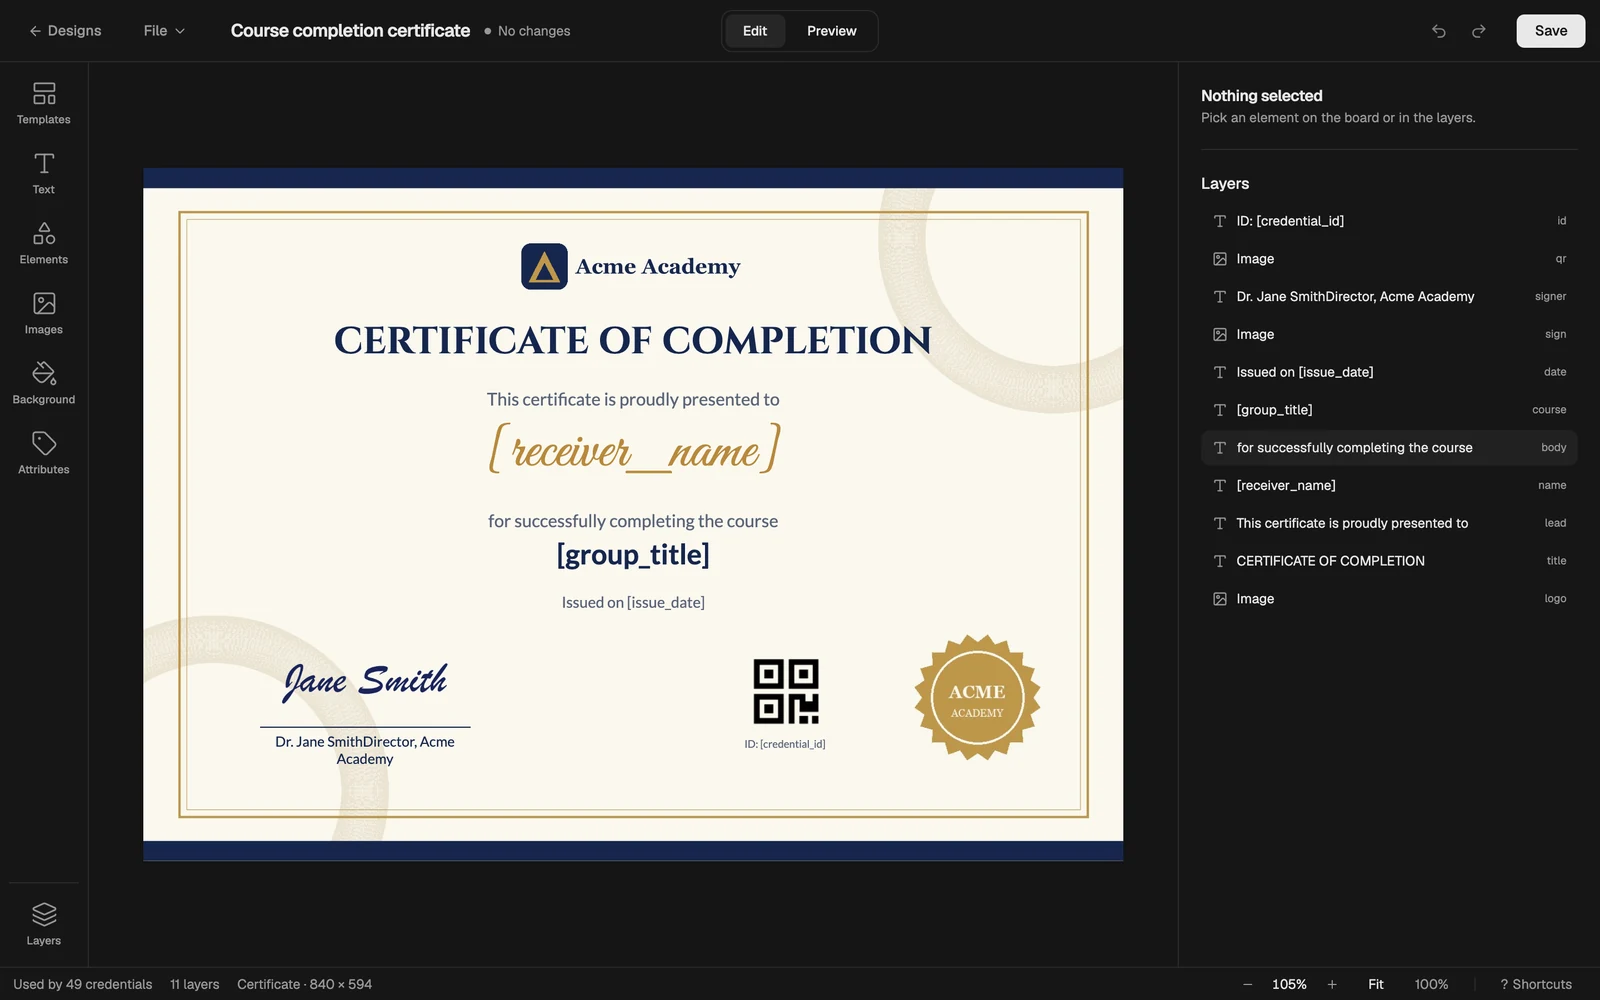Select 'This certificate is proudly presented to' layer
1600x1000 pixels.
[1389, 523]
